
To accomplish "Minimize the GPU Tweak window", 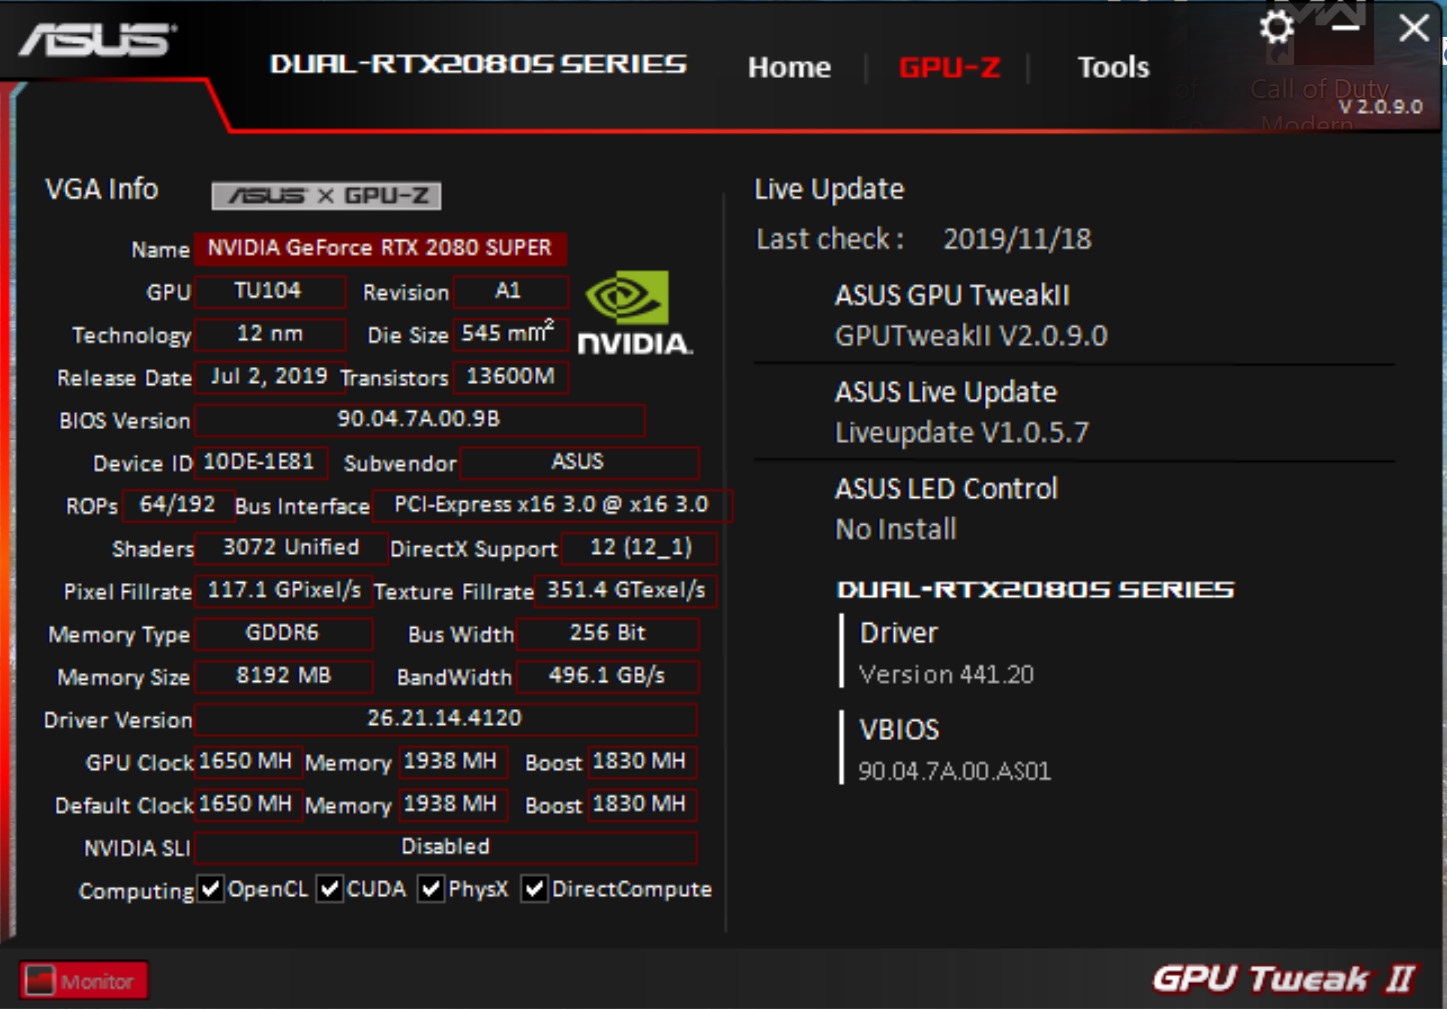I will (1345, 28).
